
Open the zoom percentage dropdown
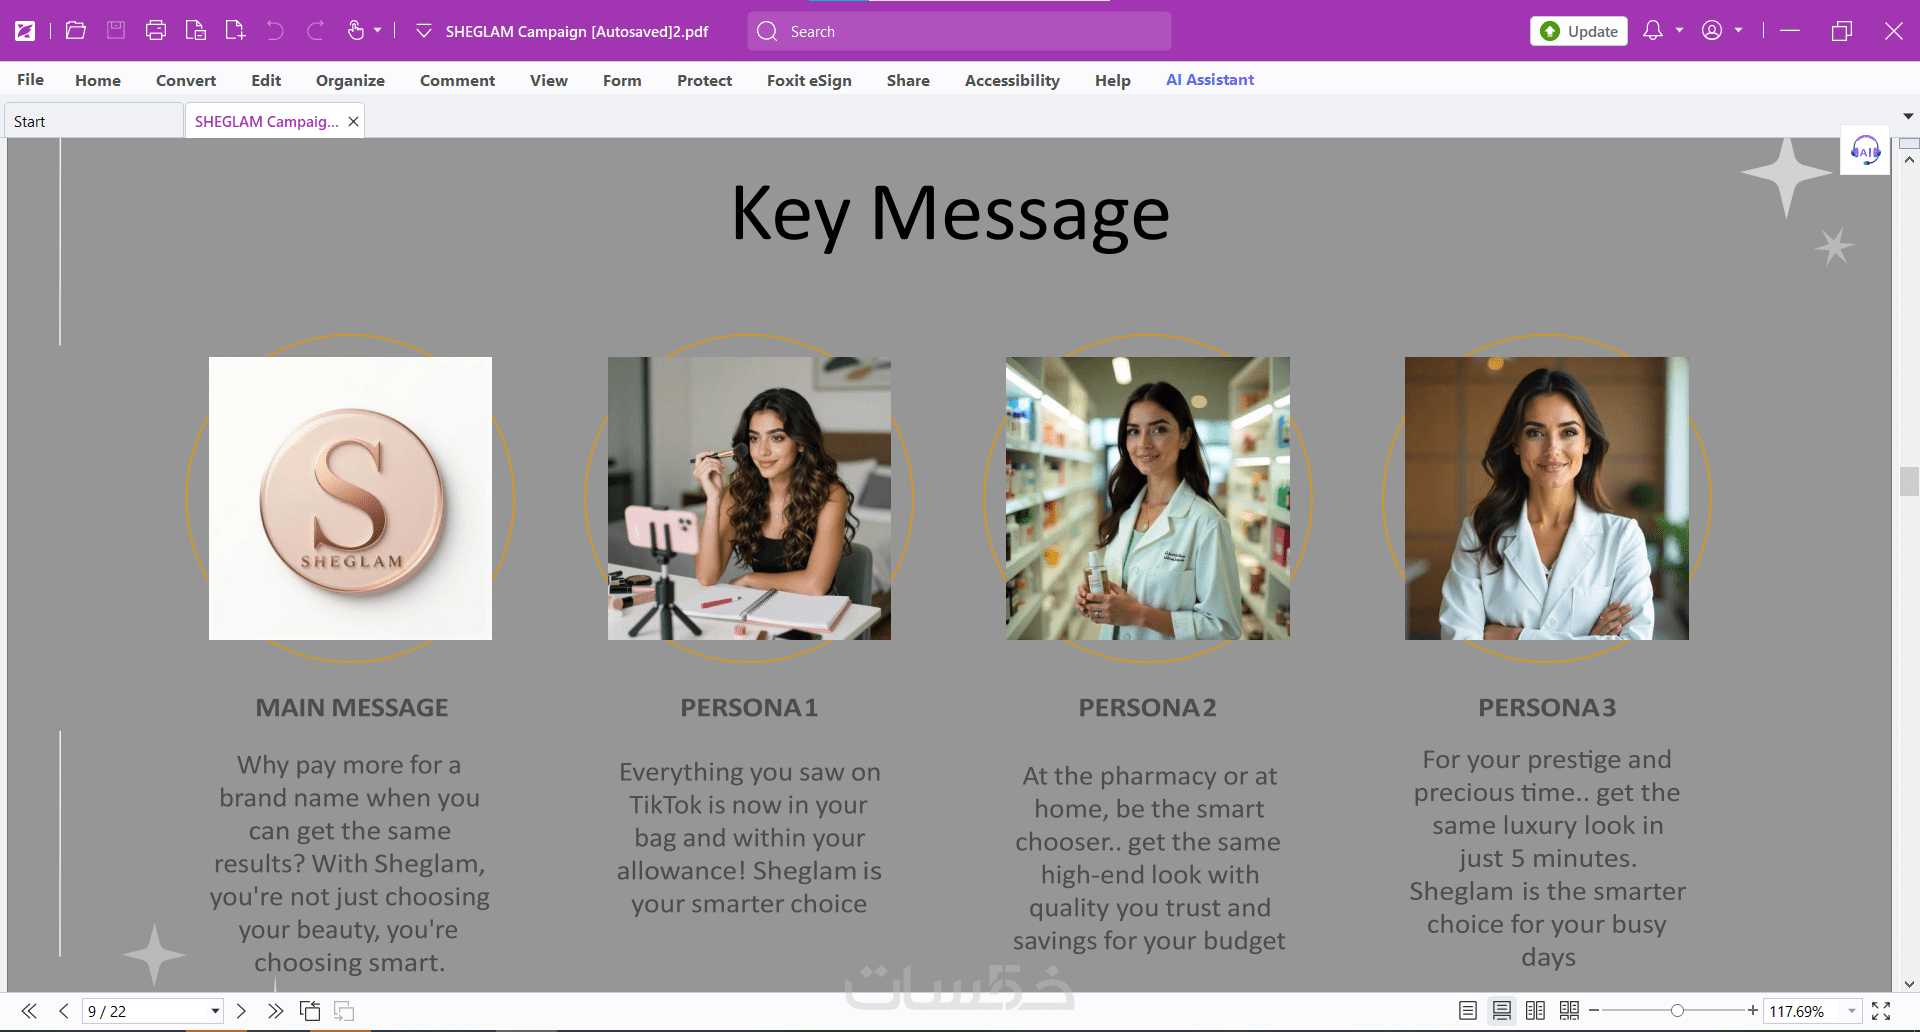click(1852, 1011)
